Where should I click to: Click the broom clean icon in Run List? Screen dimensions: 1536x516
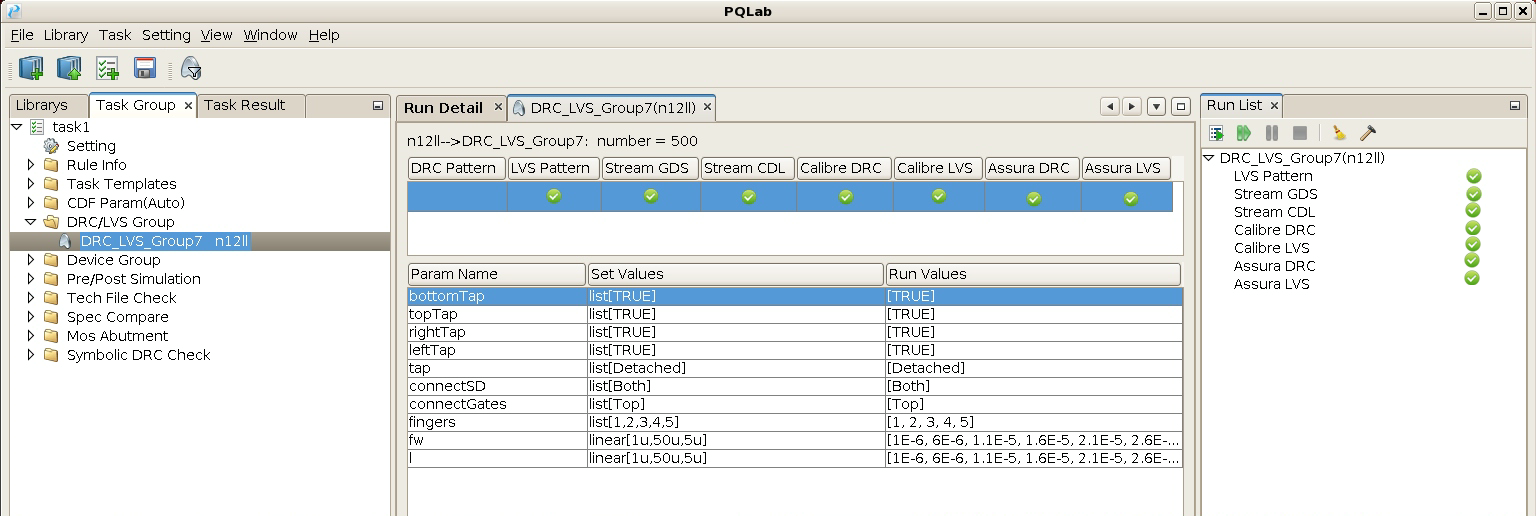[x=1339, y=133]
